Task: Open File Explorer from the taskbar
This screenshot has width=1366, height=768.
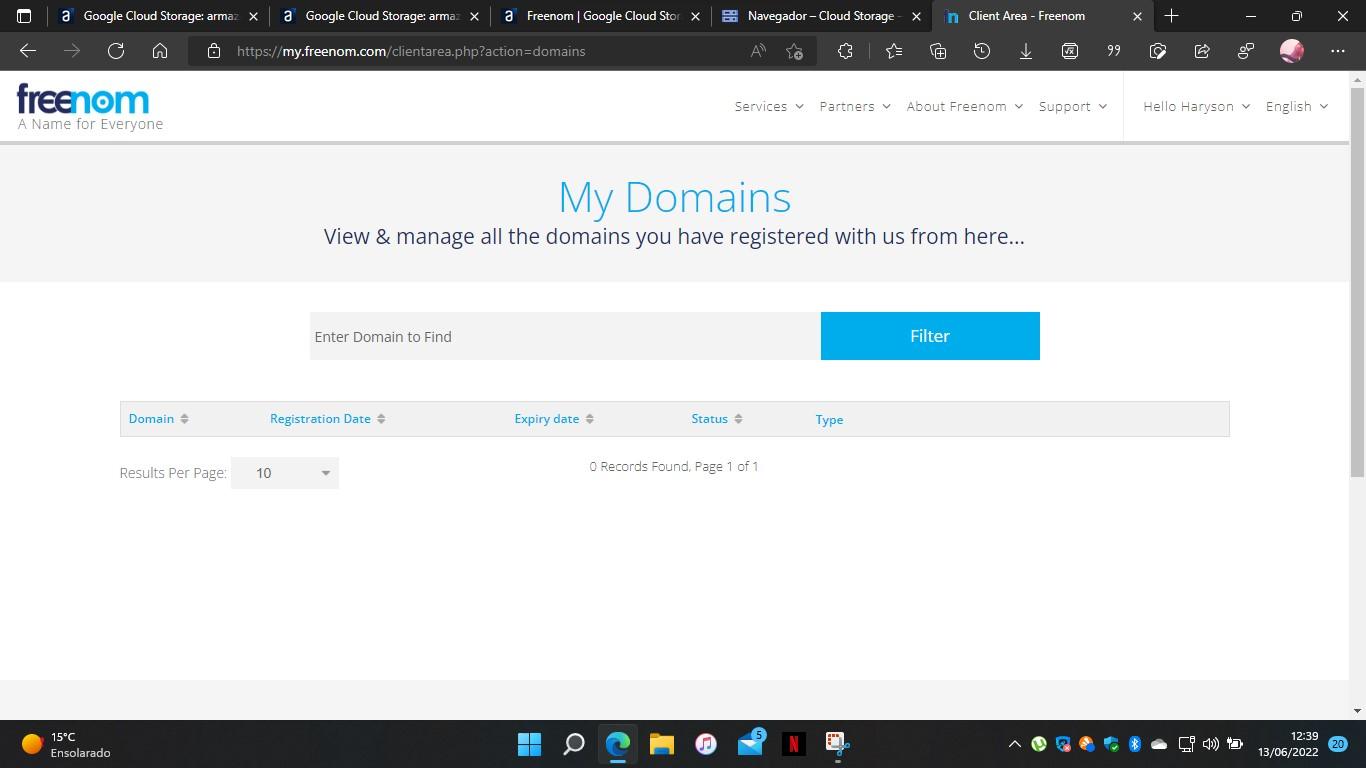Action: point(662,744)
